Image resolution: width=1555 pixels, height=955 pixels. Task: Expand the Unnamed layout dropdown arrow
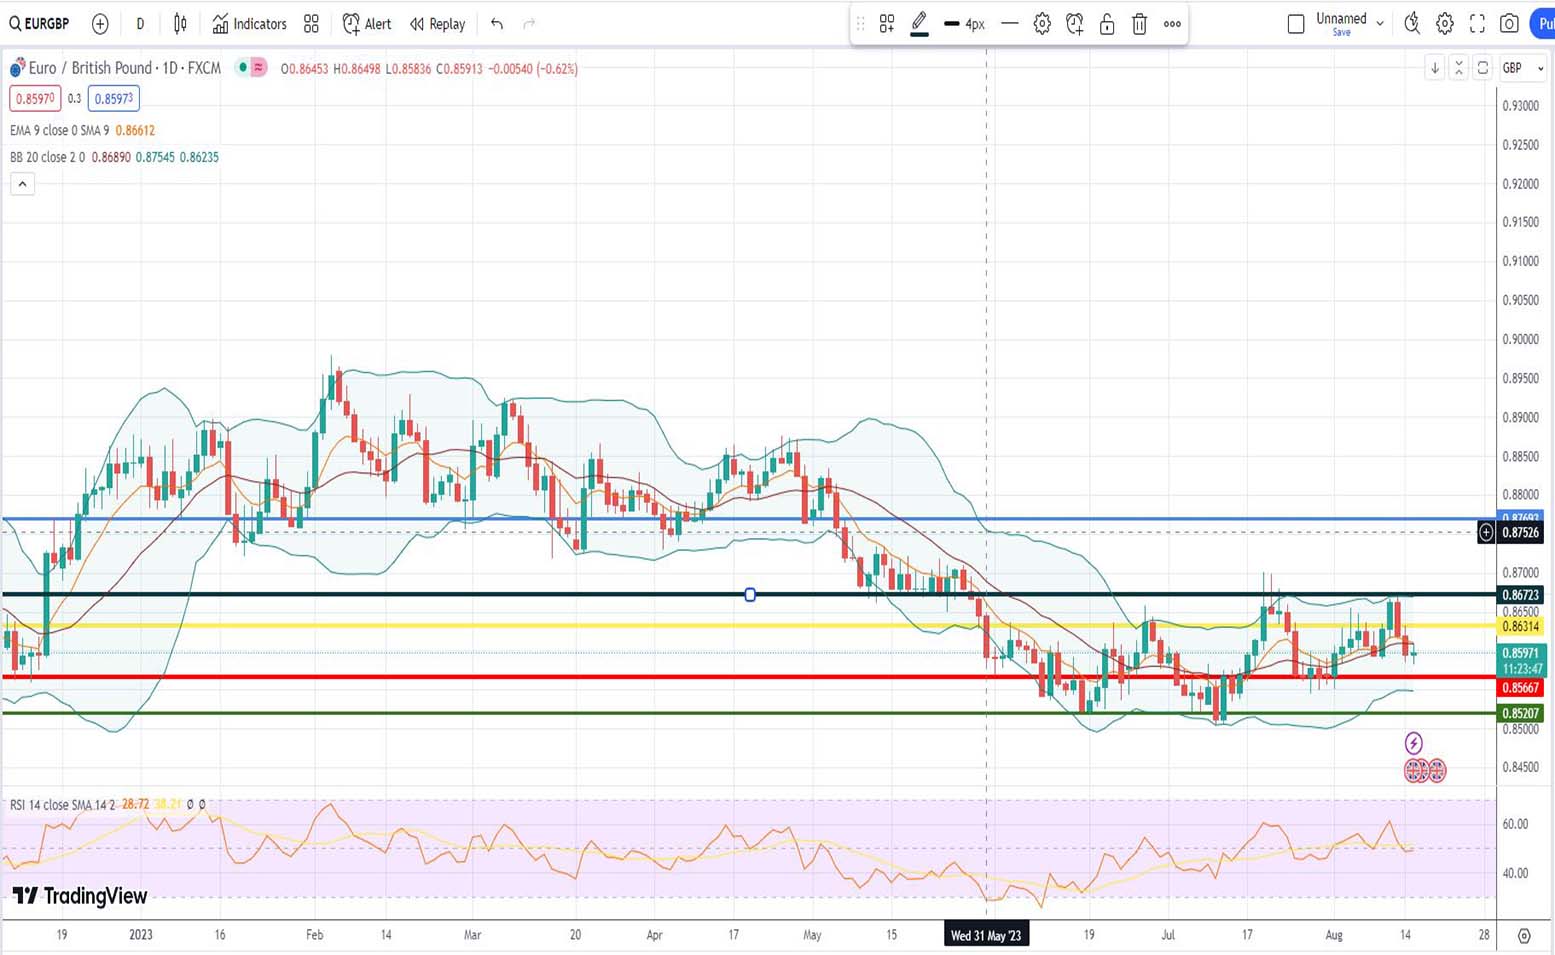click(x=1380, y=24)
